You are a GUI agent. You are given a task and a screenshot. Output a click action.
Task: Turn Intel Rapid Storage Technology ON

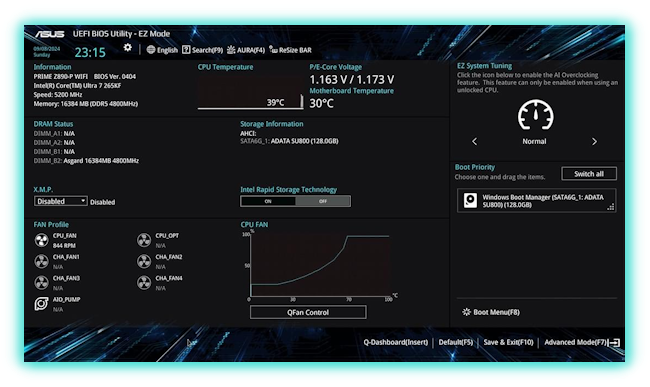pos(268,201)
